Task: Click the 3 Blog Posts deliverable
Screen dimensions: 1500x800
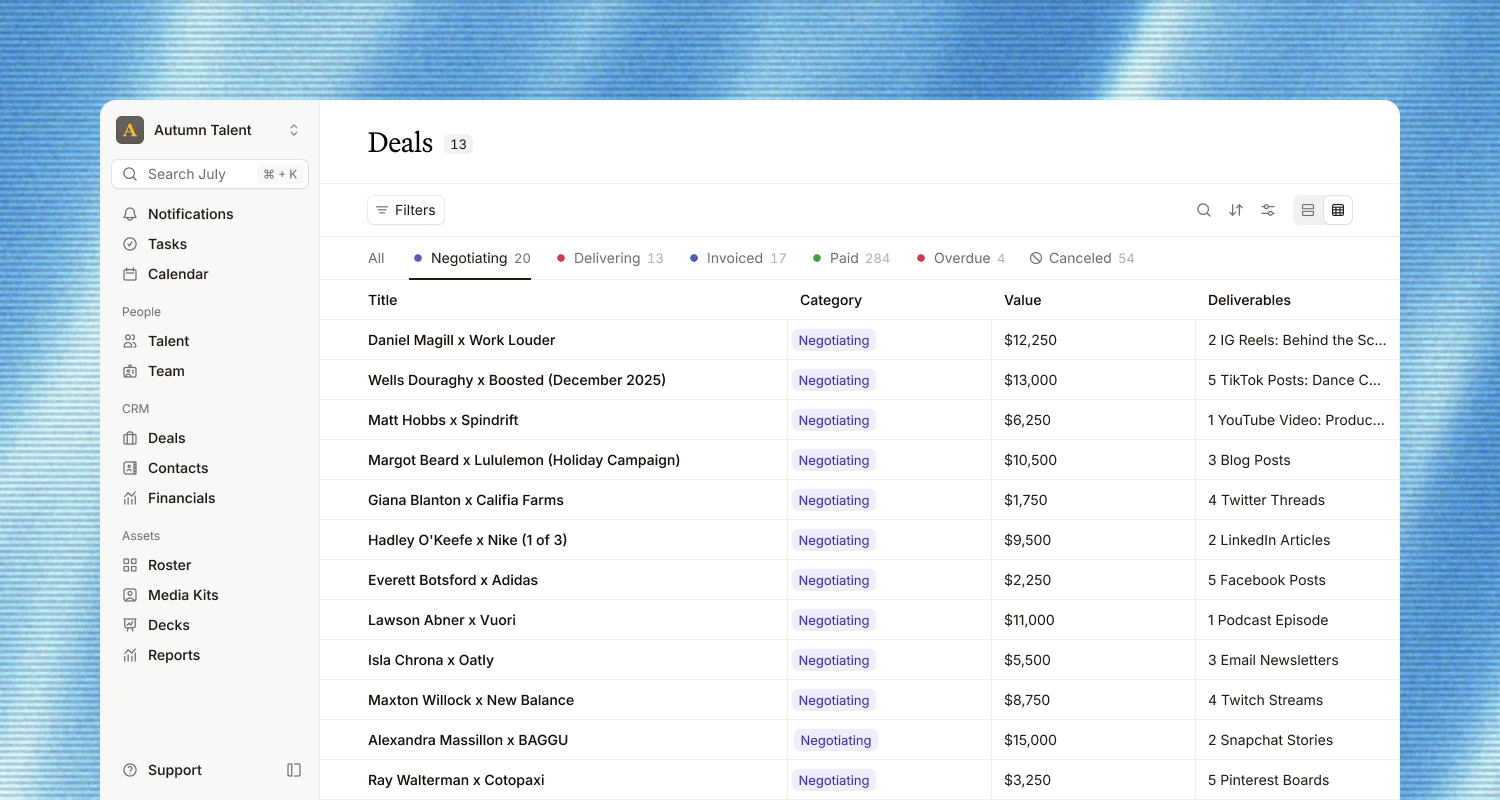Action: [1249, 460]
